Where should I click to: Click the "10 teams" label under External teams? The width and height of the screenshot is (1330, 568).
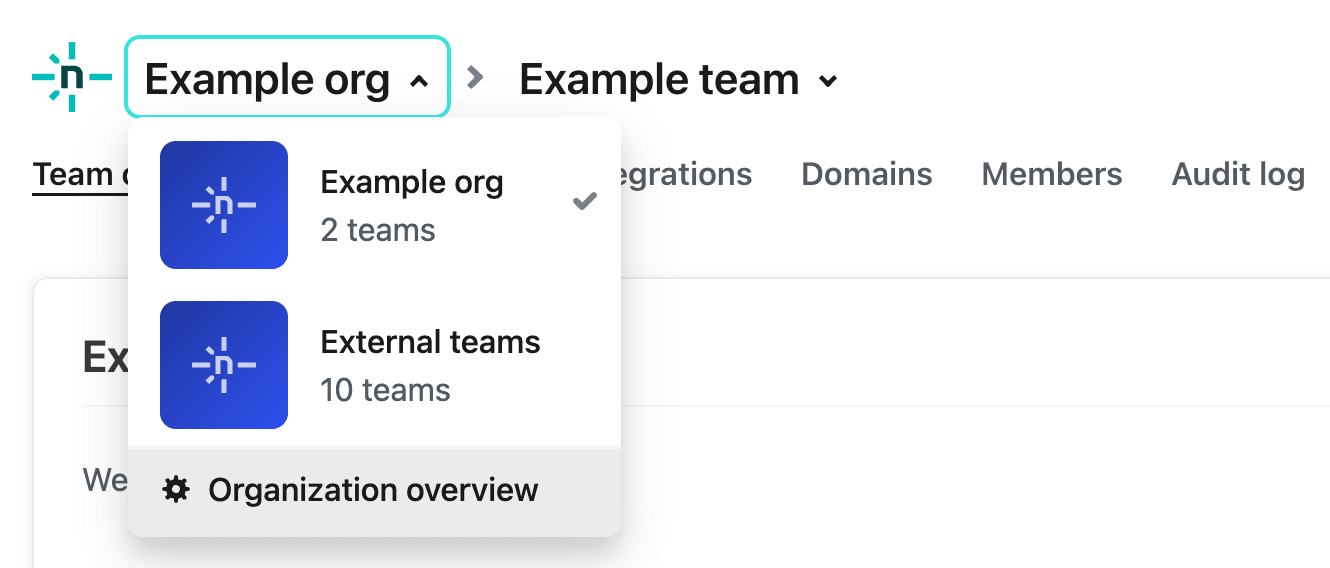tap(385, 390)
